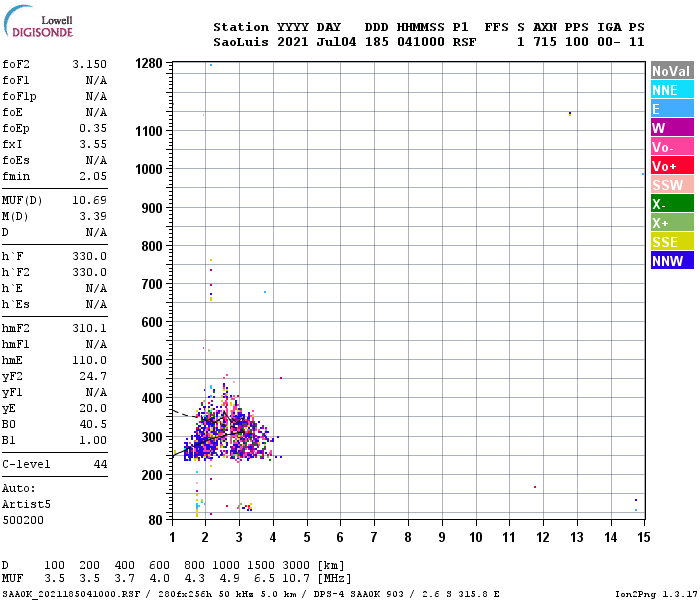
Task: Click the 7 MHz frequency axis label
Action: (374, 537)
